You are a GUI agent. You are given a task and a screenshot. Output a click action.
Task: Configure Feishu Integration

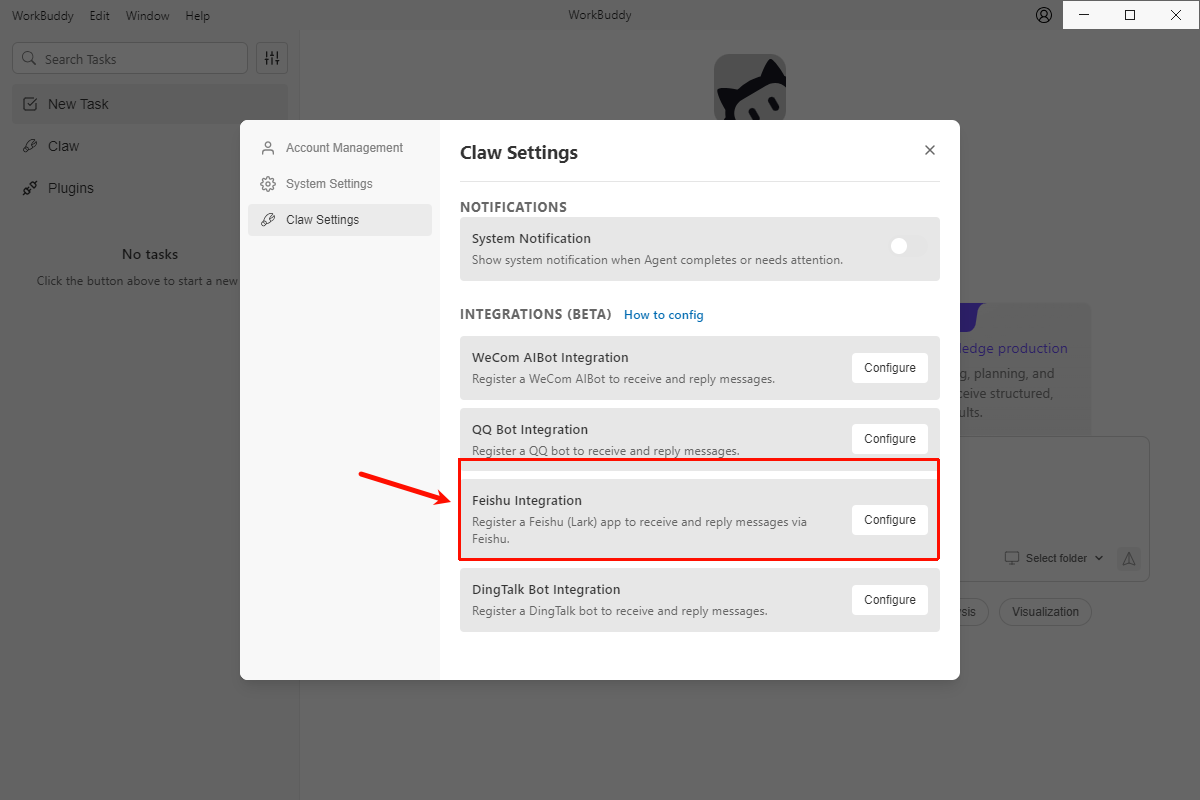890,520
